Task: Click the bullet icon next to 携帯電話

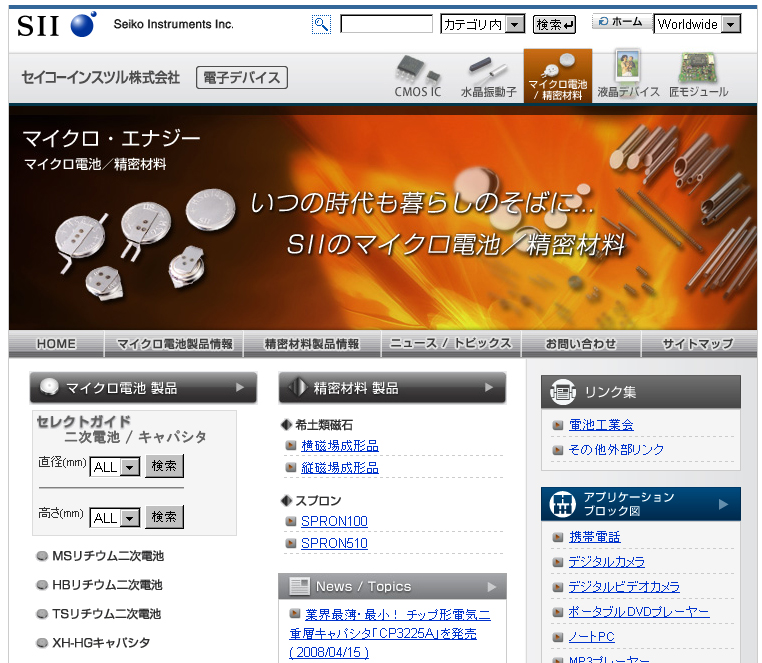Action: (x=558, y=537)
